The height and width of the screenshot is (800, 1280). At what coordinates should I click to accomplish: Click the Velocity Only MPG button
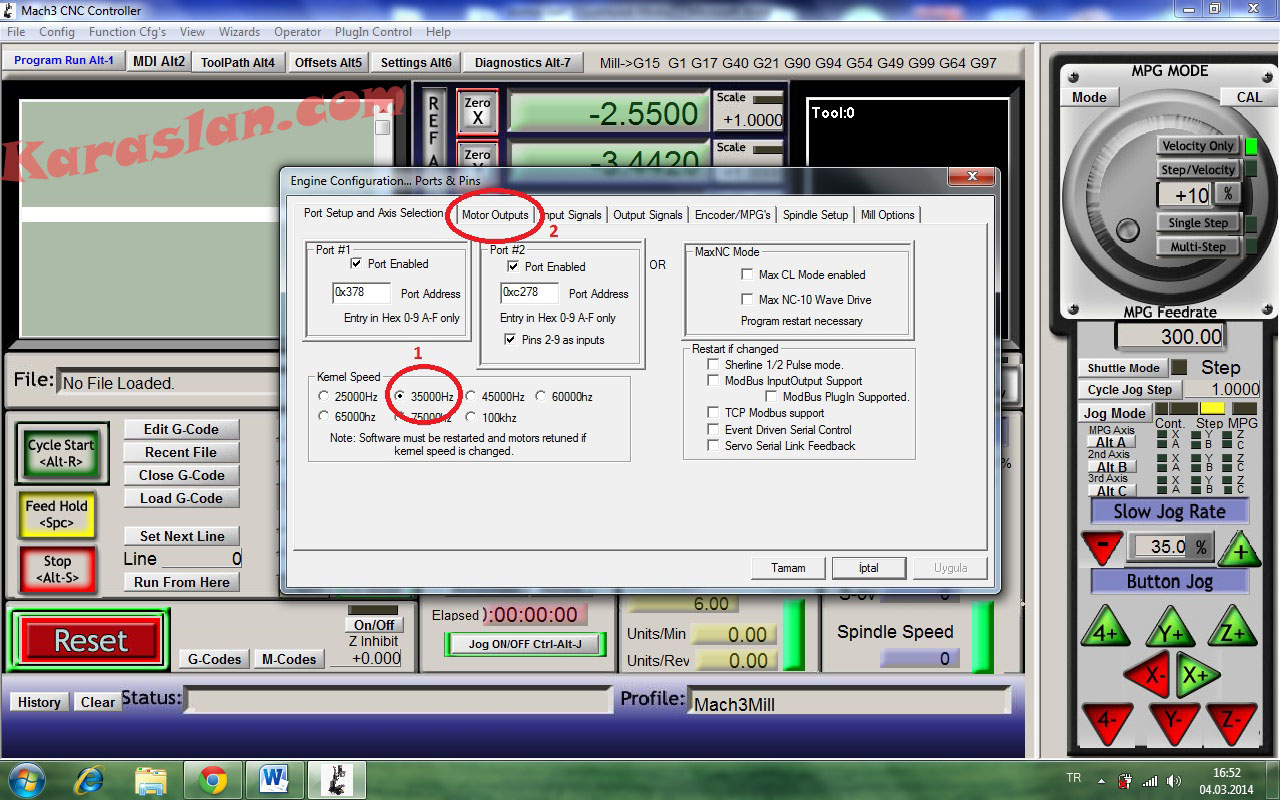coord(1198,146)
